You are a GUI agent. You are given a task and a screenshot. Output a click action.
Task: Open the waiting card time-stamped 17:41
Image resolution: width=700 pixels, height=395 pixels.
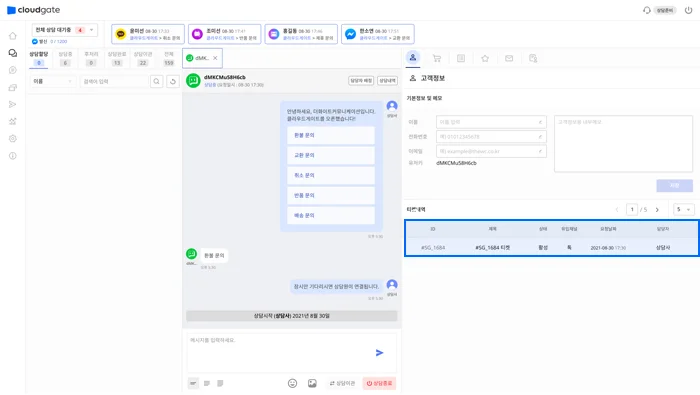225,34
